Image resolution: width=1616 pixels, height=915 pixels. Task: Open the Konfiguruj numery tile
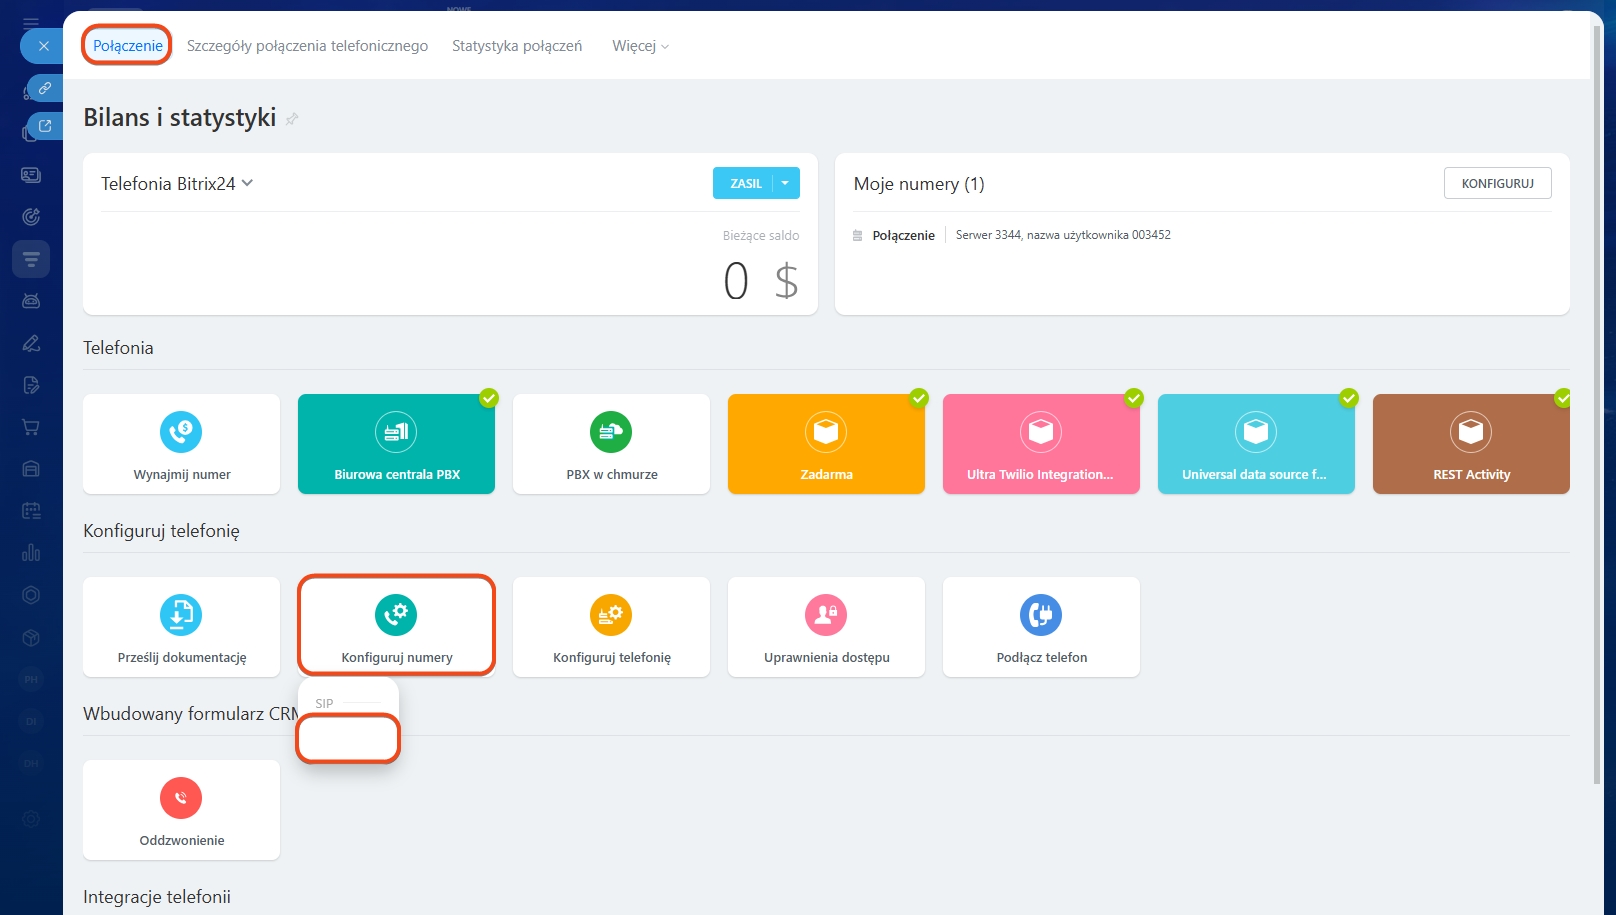(396, 627)
